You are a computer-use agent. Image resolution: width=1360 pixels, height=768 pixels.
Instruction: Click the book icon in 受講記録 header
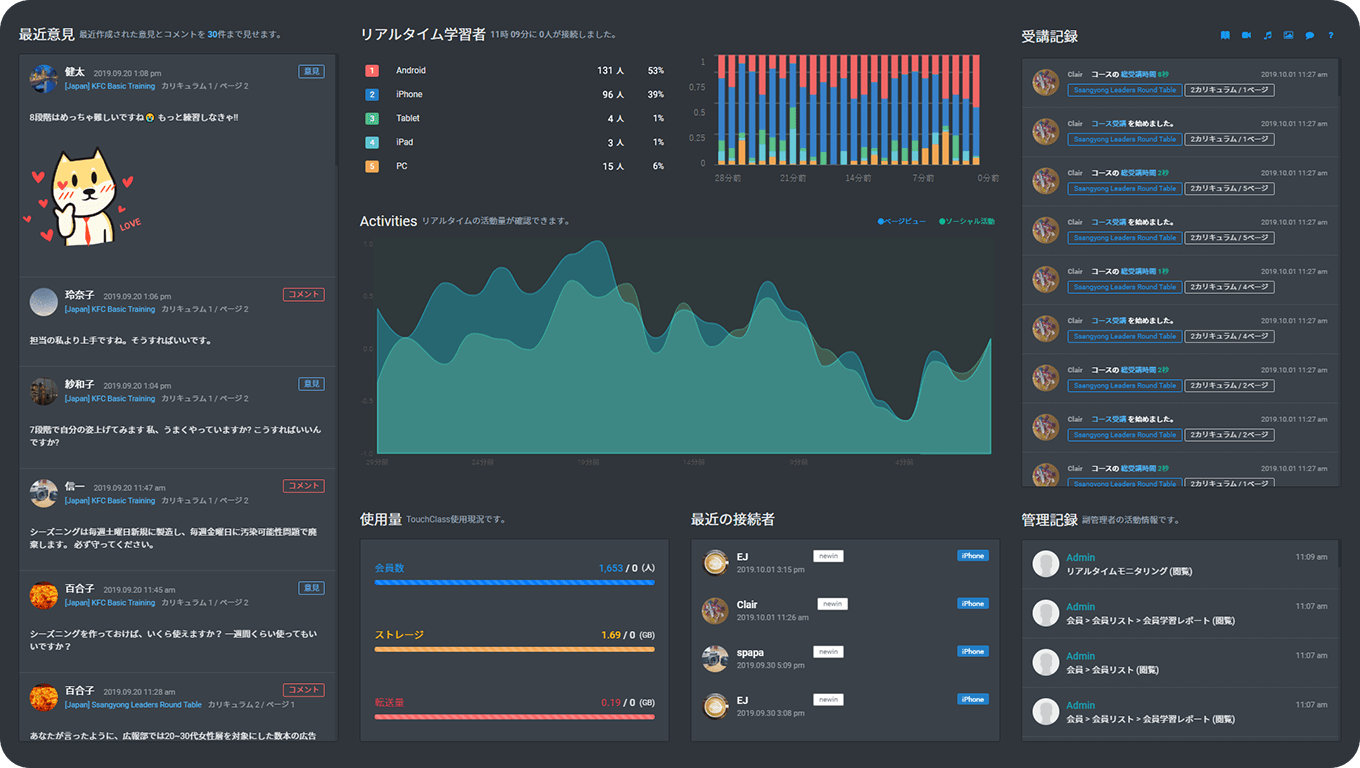point(1225,36)
